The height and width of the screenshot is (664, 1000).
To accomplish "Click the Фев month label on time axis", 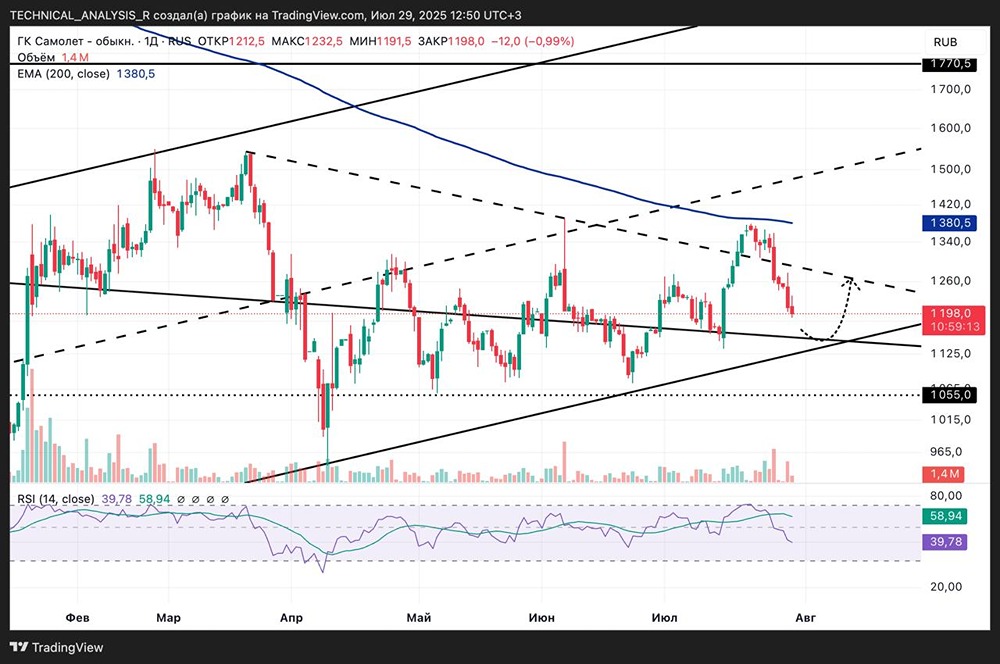I will (78, 617).
